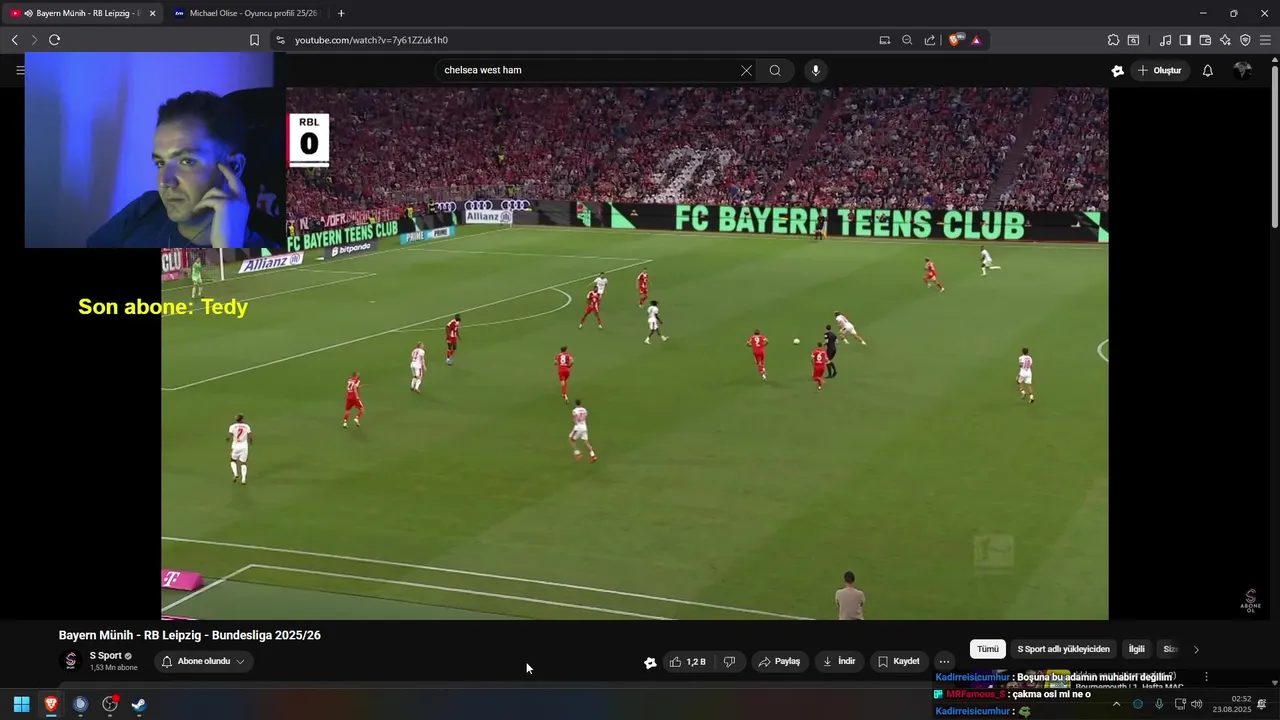
Task: Open Brave from the taskbar
Action: click(51, 704)
